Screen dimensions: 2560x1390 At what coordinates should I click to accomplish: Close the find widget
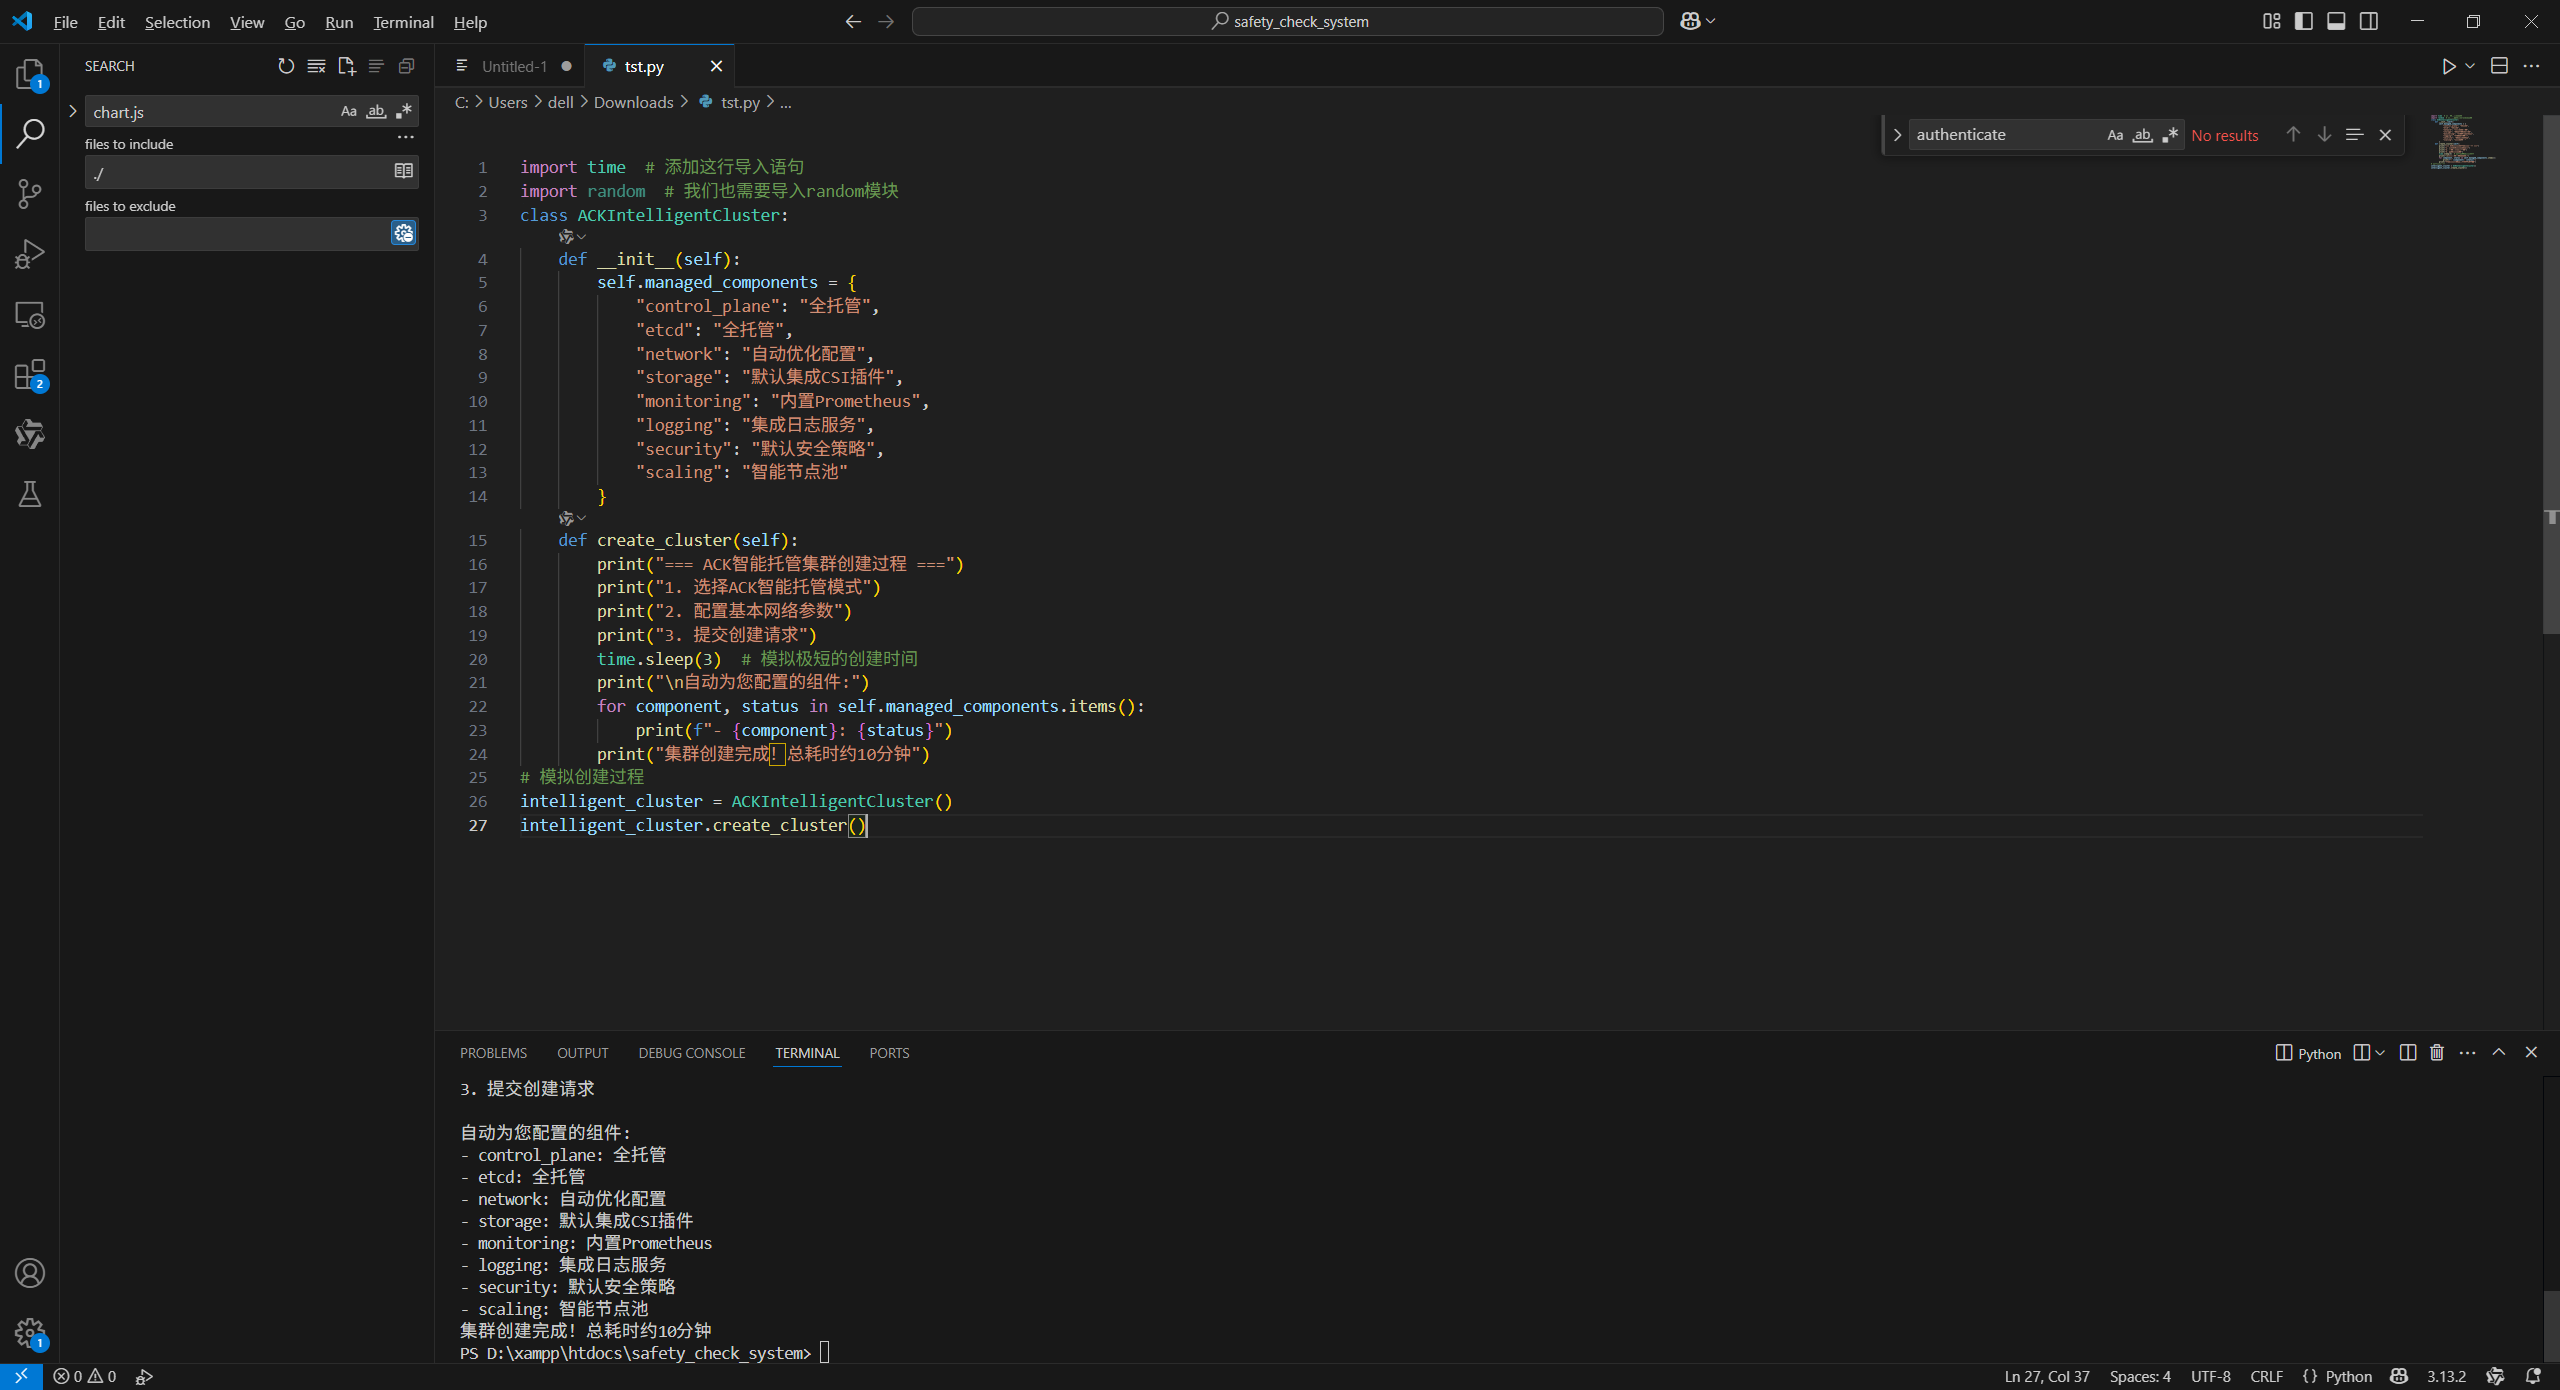(x=2385, y=134)
